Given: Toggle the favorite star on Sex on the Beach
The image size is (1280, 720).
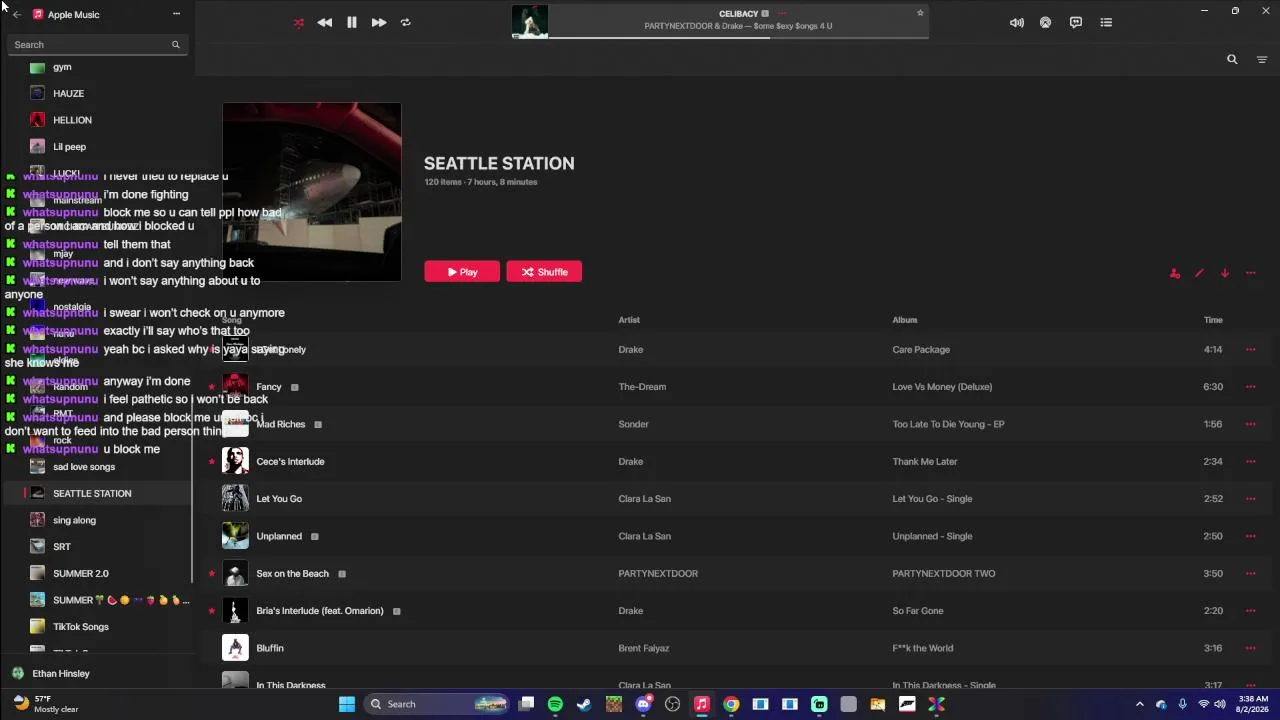Looking at the screenshot, I should point(212,574).
